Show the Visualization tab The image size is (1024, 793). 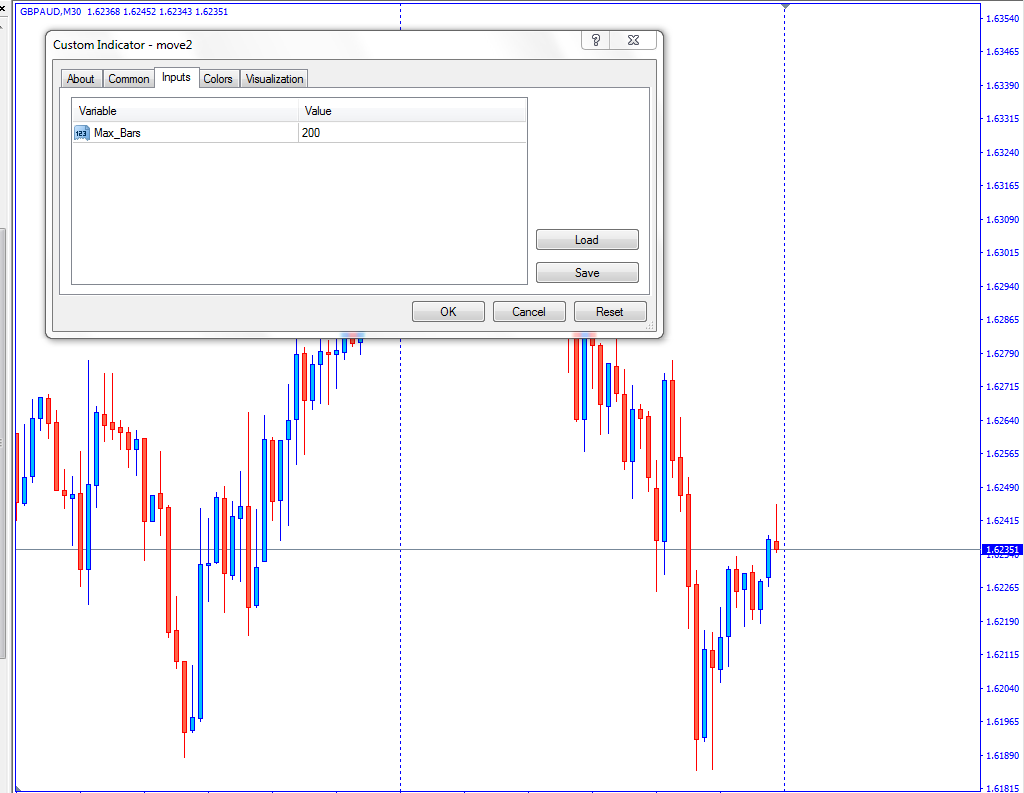coord(274,79)
